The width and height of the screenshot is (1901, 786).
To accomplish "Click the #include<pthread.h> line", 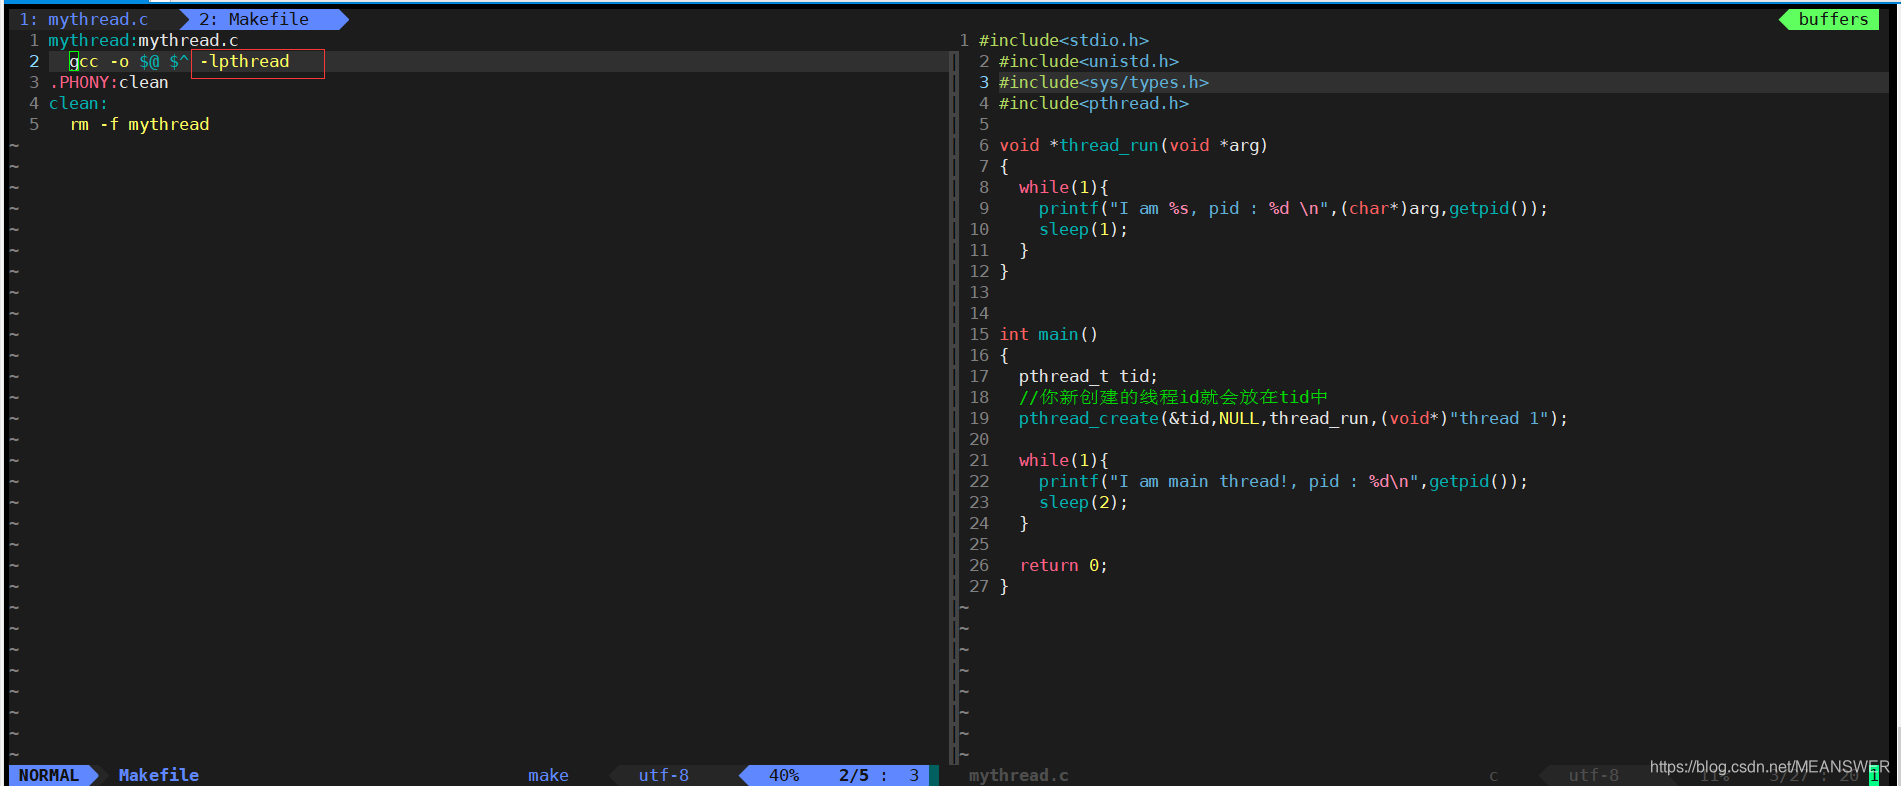I will click(1094, 103).
